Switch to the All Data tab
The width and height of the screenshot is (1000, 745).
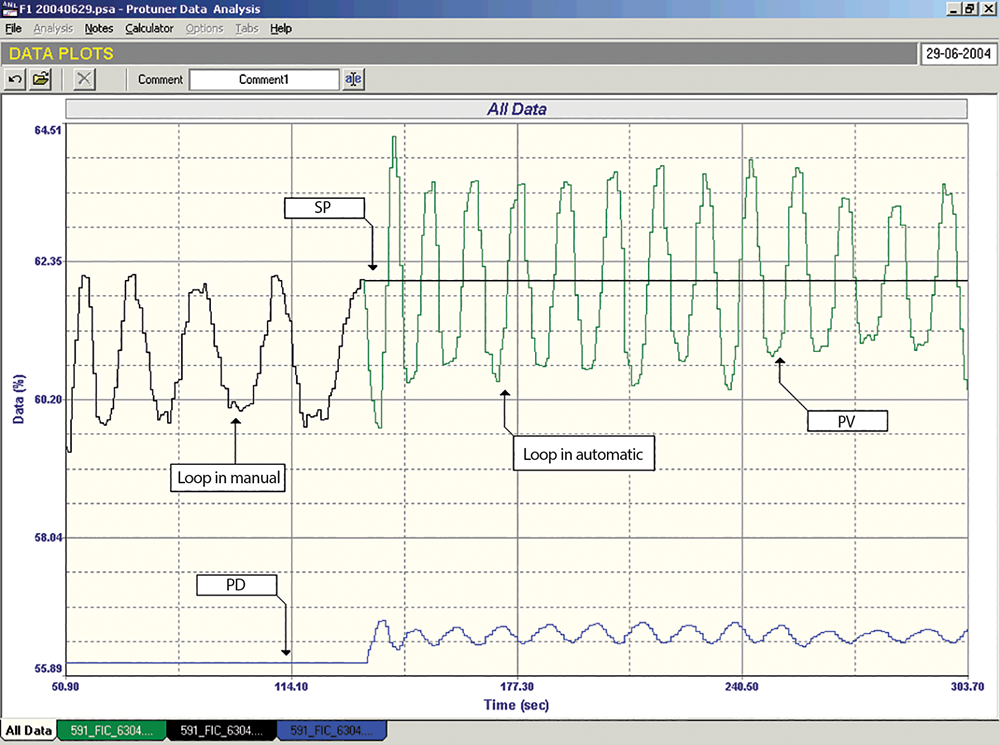pyautogui.click(x=29, y=730)
